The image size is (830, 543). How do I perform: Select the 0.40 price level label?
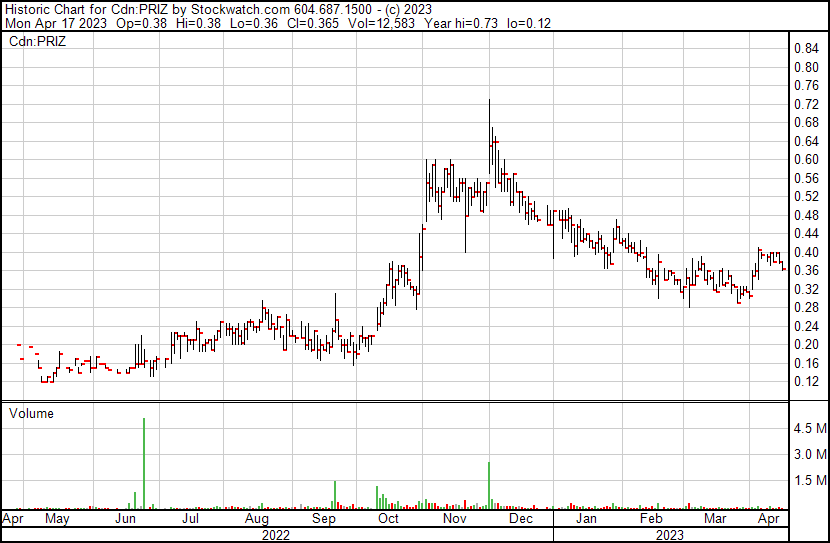[x=806, y=252]
